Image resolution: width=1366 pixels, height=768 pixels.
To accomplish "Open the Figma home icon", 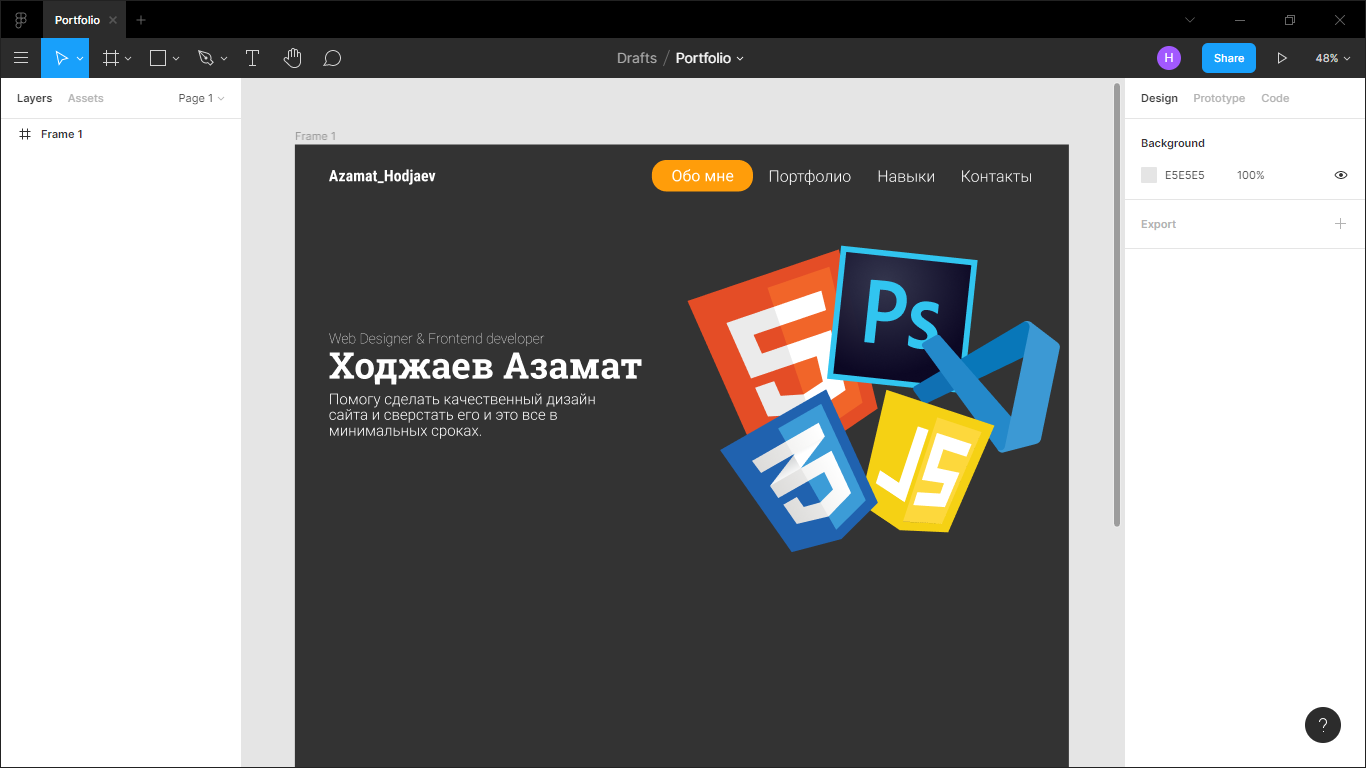I will (x=20, y=20).
